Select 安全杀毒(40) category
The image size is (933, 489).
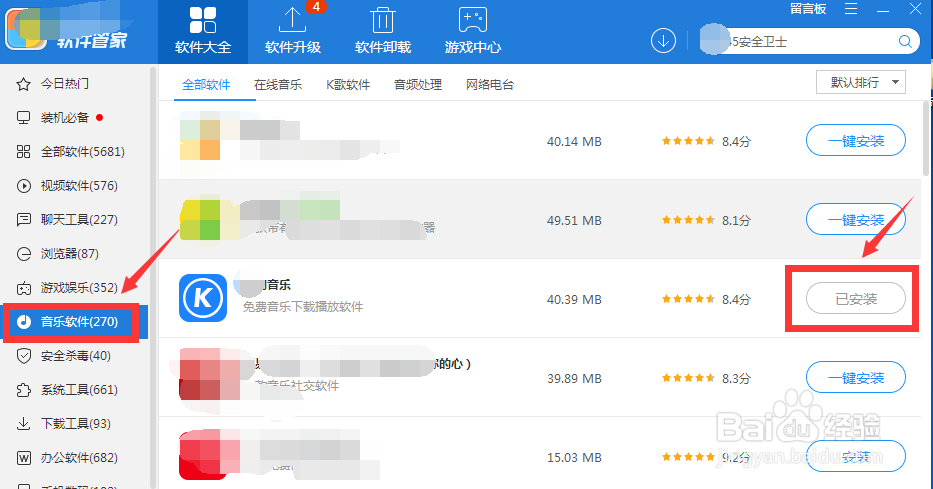point(74,356)
